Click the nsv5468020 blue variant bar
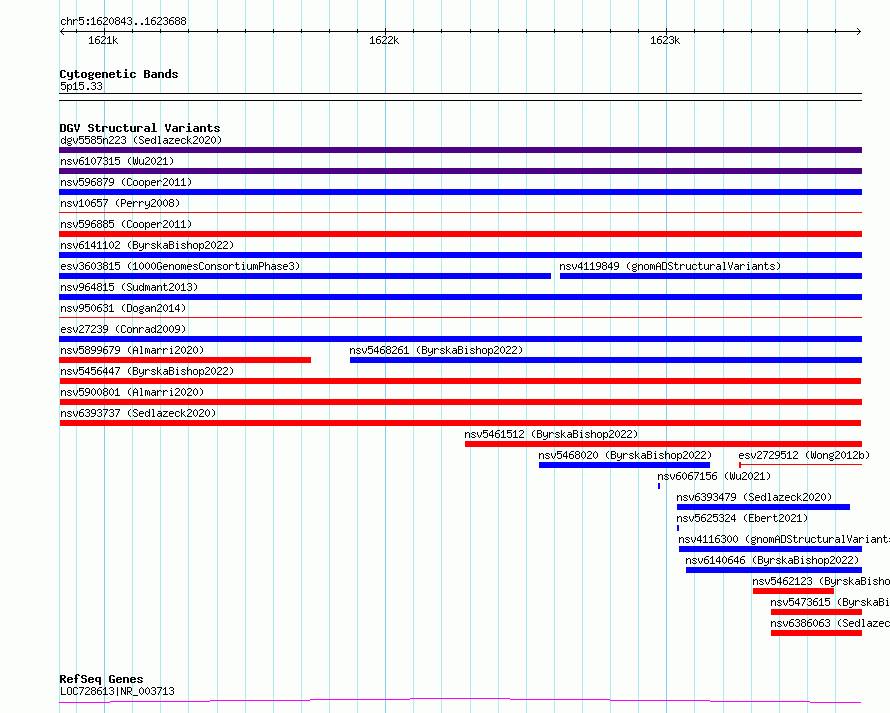Viewport: 890px width, 713px height. click(624, 465)
